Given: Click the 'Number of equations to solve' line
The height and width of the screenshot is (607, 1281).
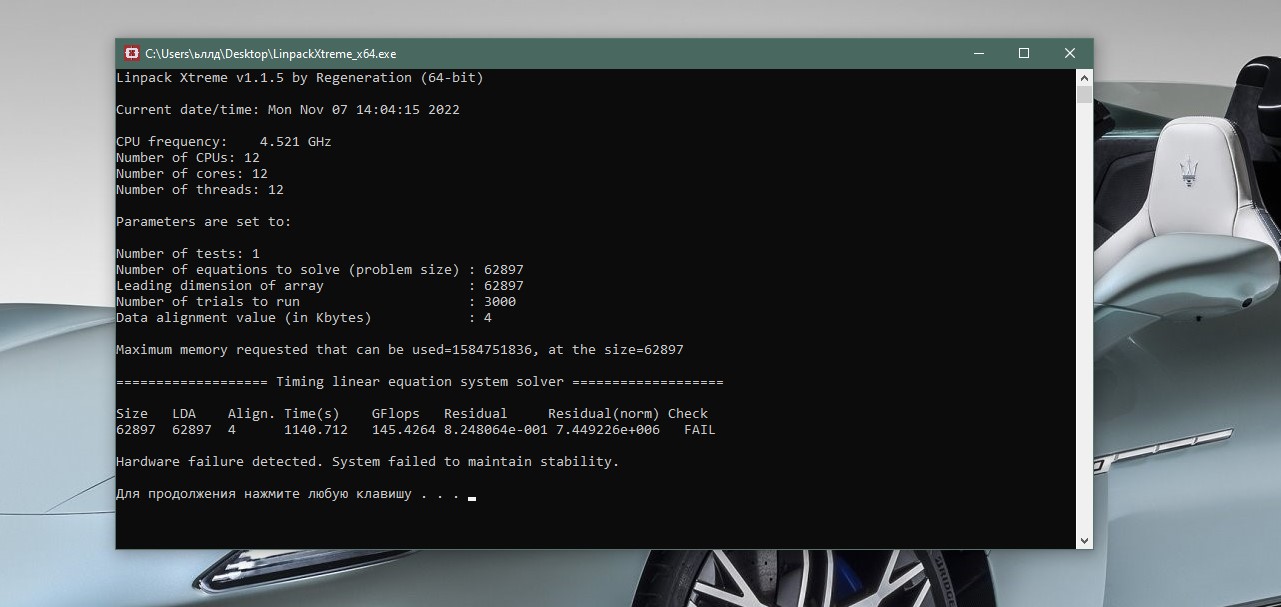Looking at the screenshot, I should [320, 270].
